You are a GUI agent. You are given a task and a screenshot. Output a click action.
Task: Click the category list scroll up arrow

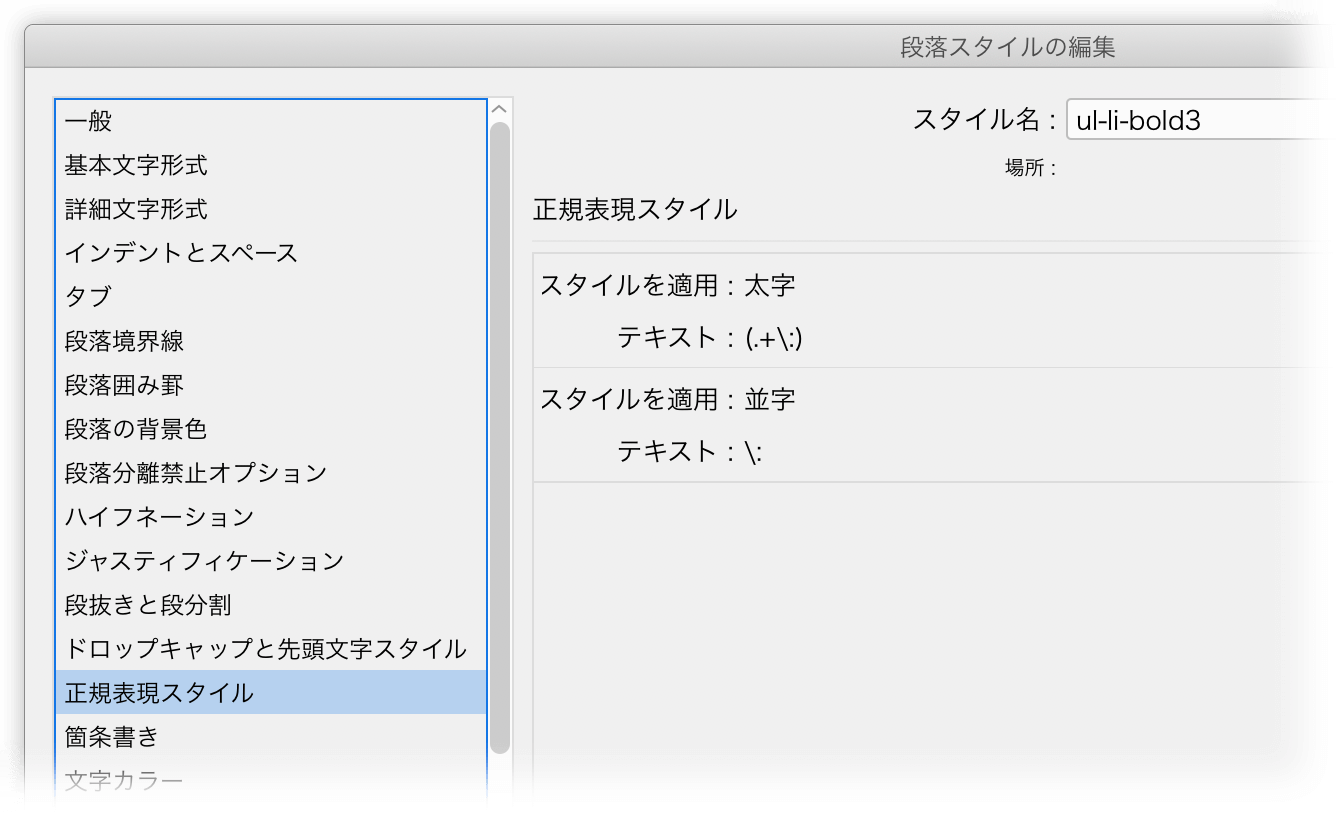tap(500, 109)
